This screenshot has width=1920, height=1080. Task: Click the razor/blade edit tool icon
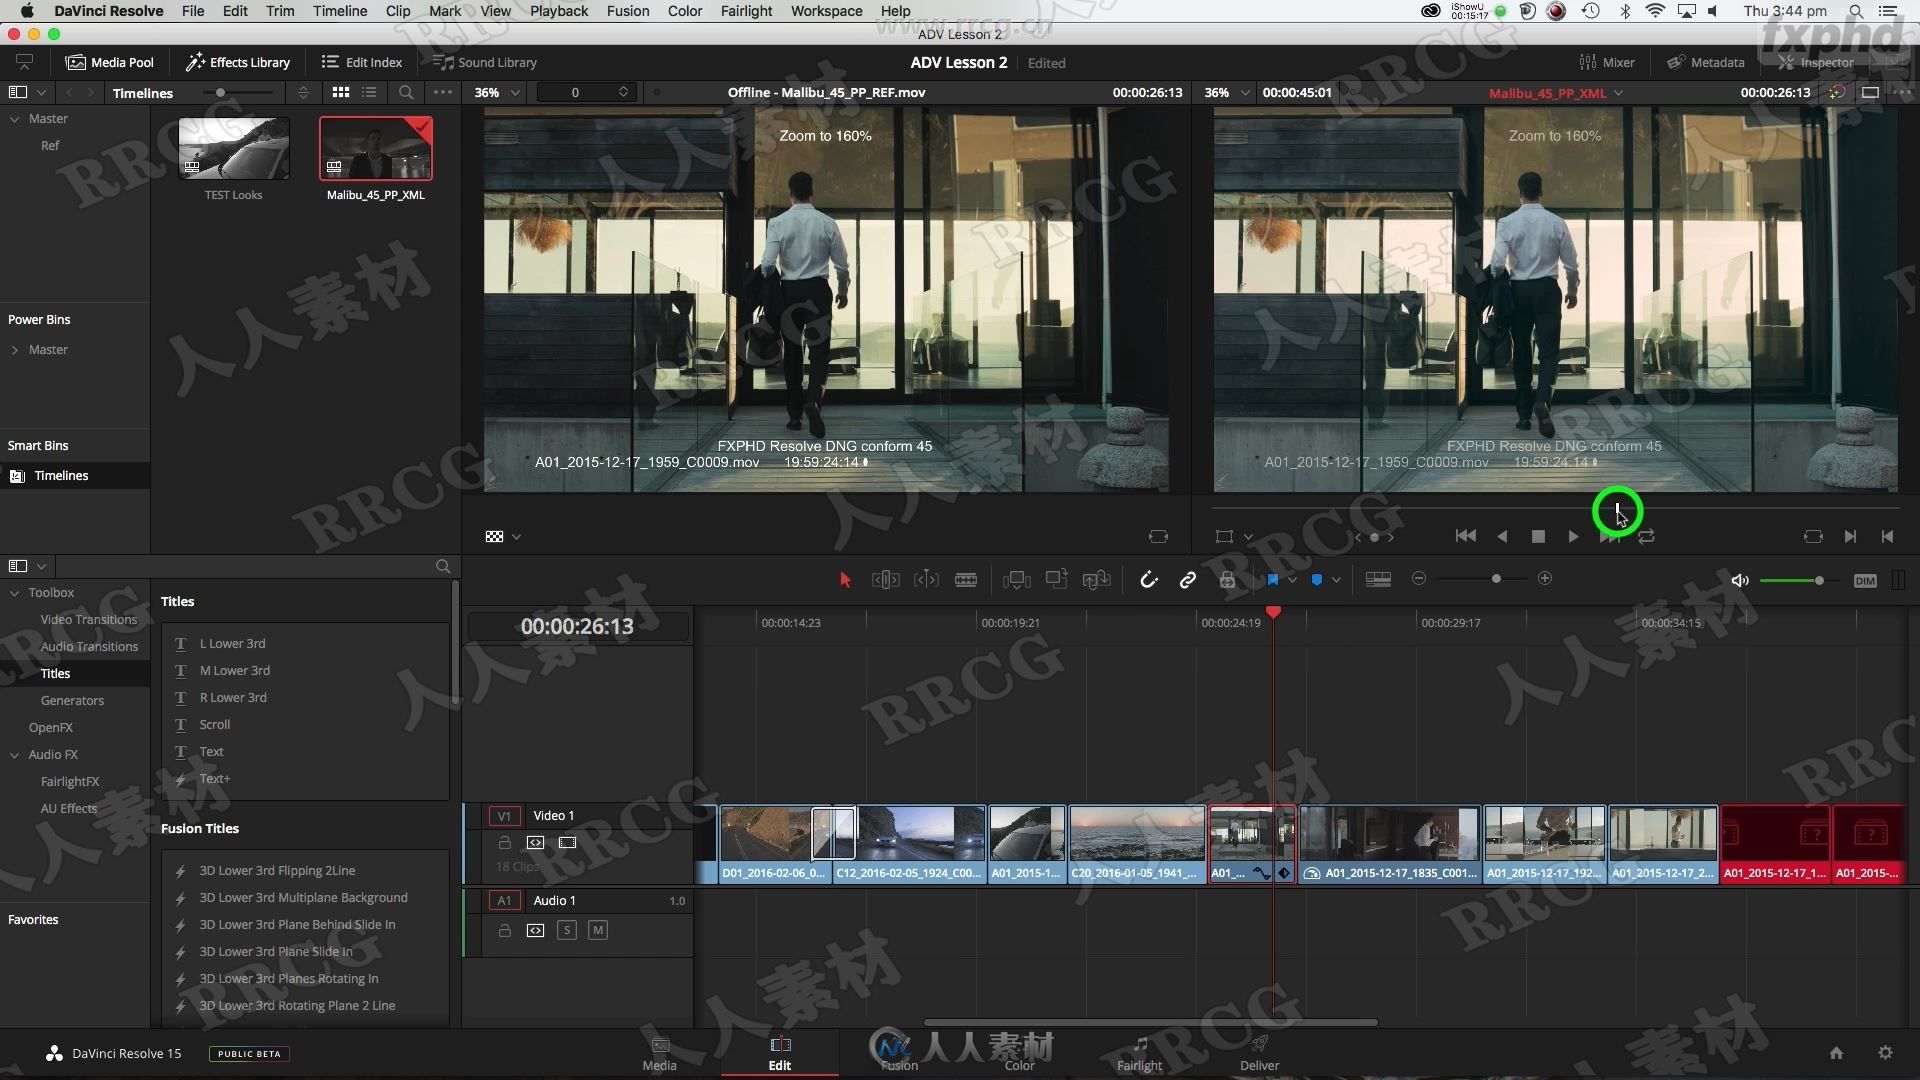[967, 579]
